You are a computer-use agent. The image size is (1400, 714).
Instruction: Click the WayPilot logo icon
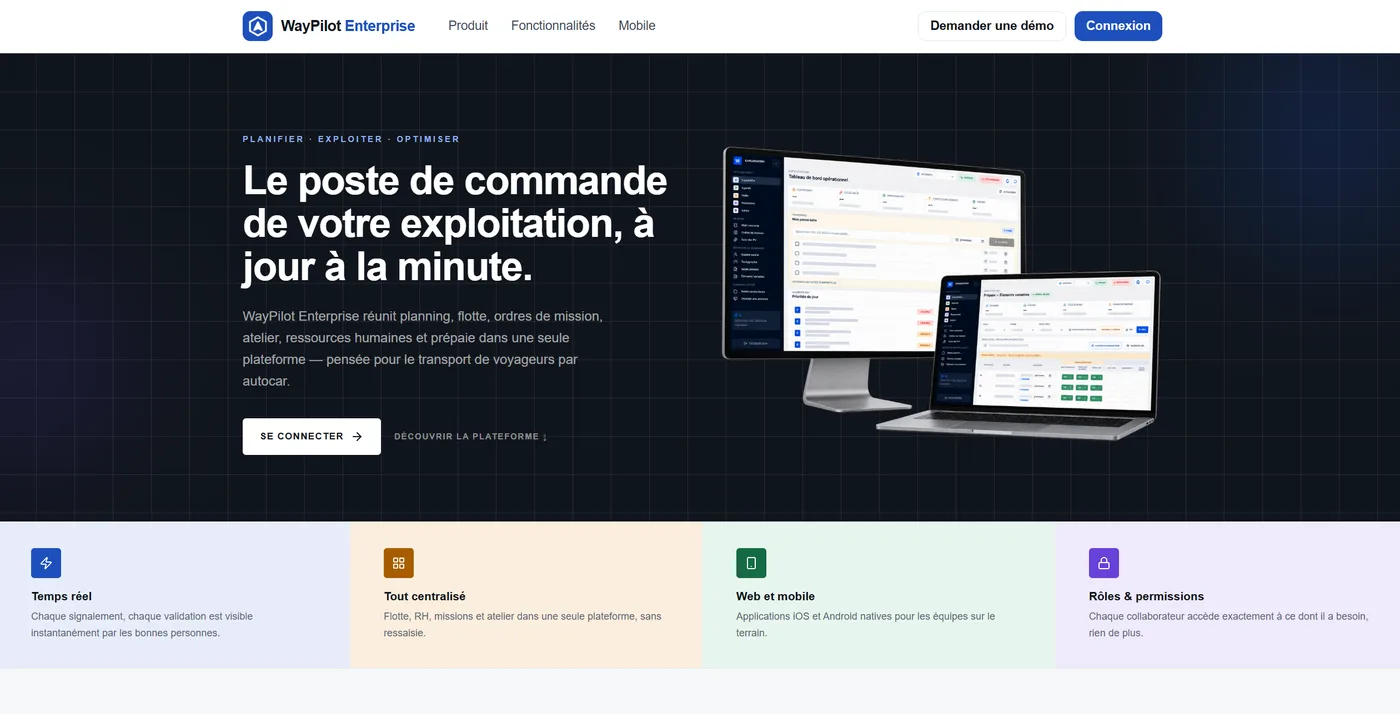[x=258, y=26]
